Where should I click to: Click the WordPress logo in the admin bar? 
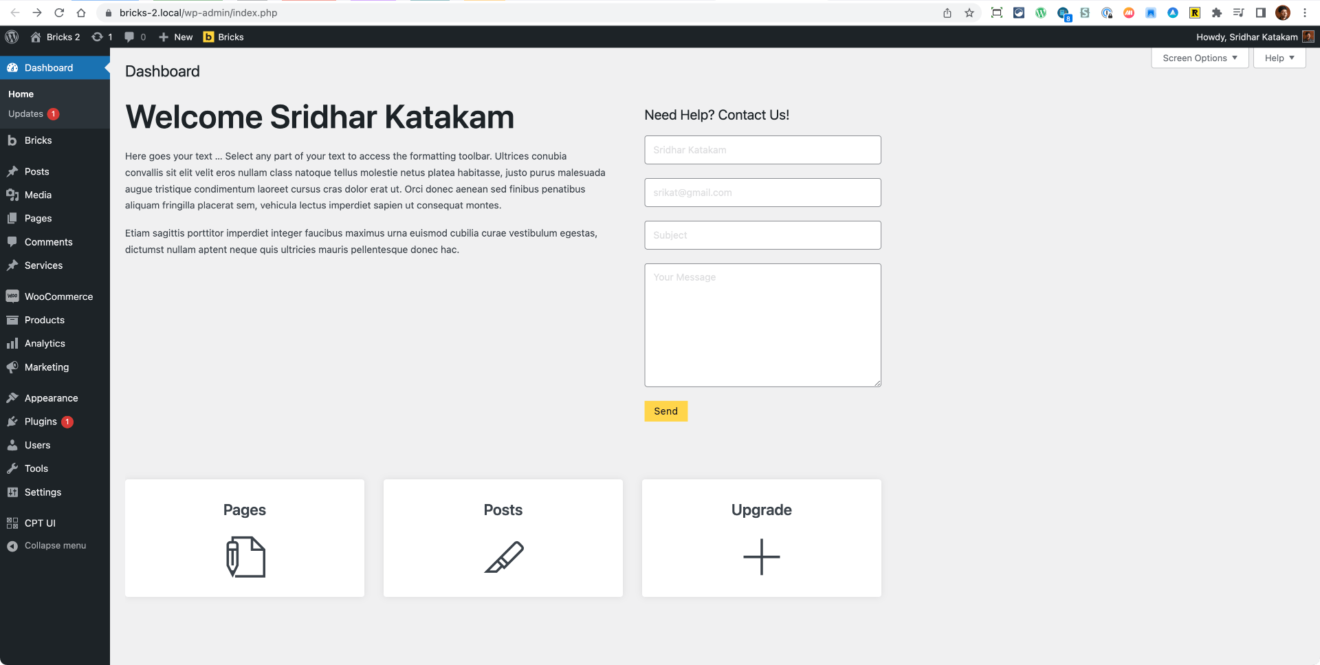pos(11,36)
